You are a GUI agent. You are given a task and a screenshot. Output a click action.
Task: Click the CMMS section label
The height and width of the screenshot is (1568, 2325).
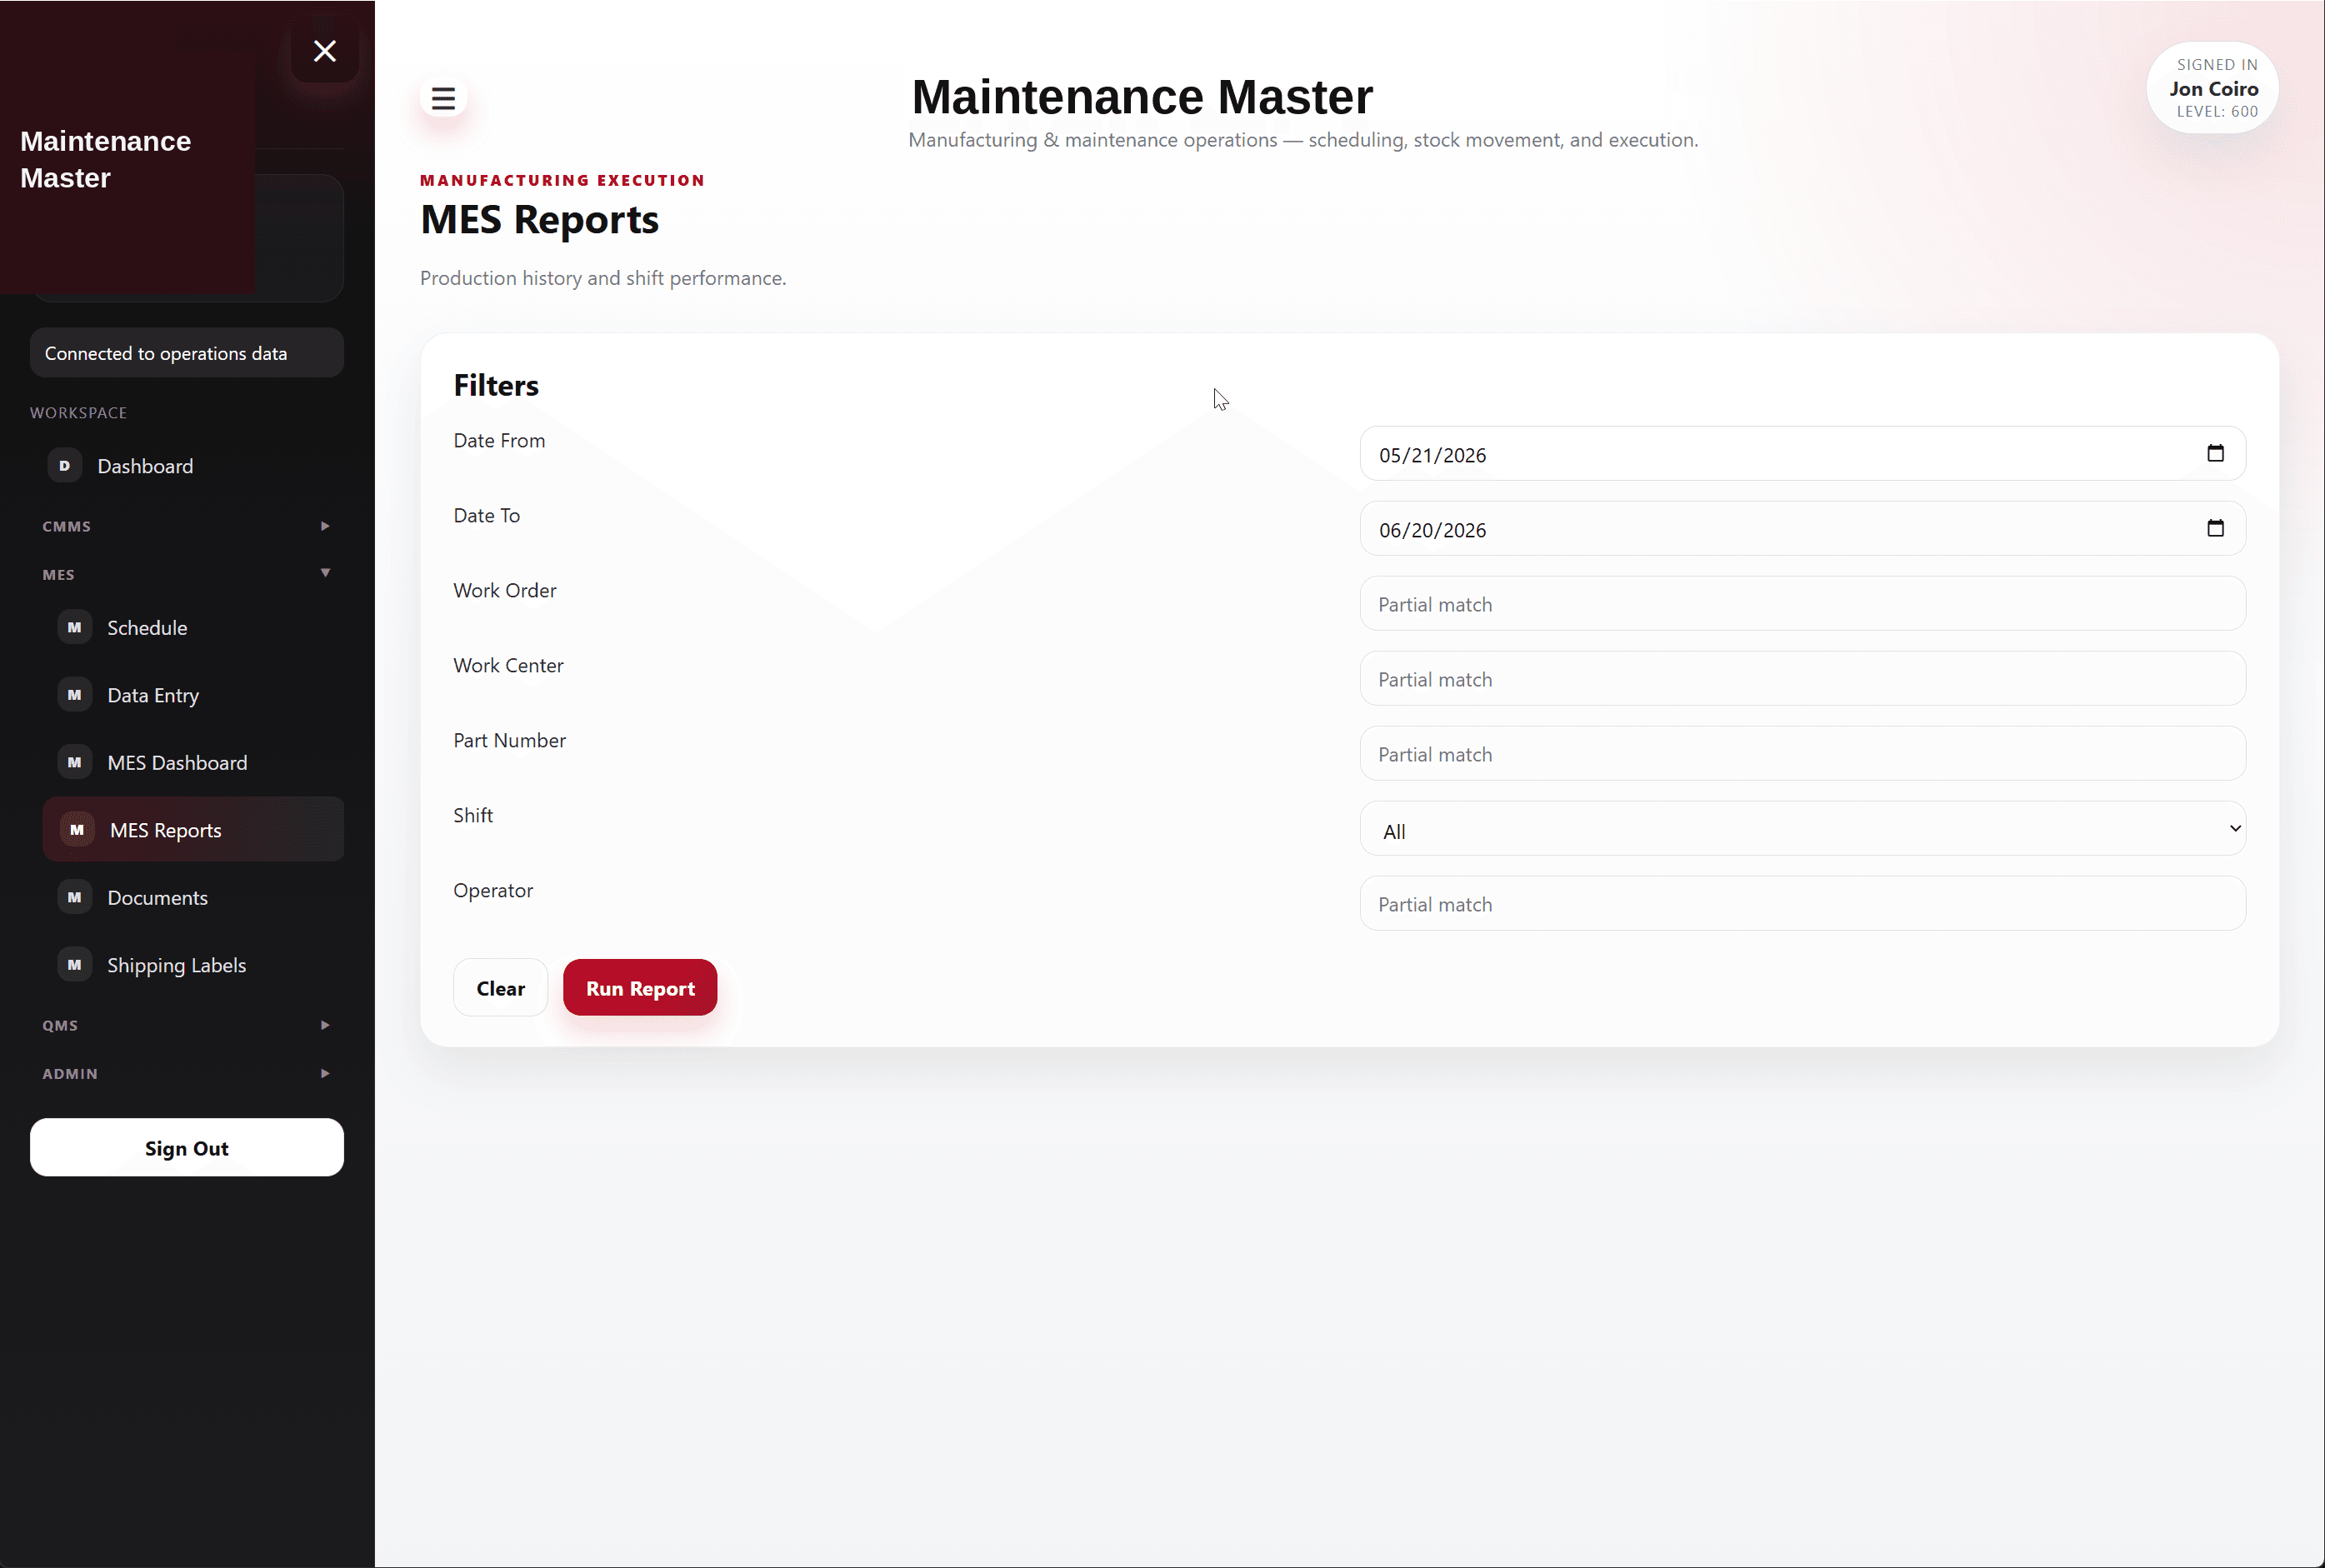(x=66, y=526)
